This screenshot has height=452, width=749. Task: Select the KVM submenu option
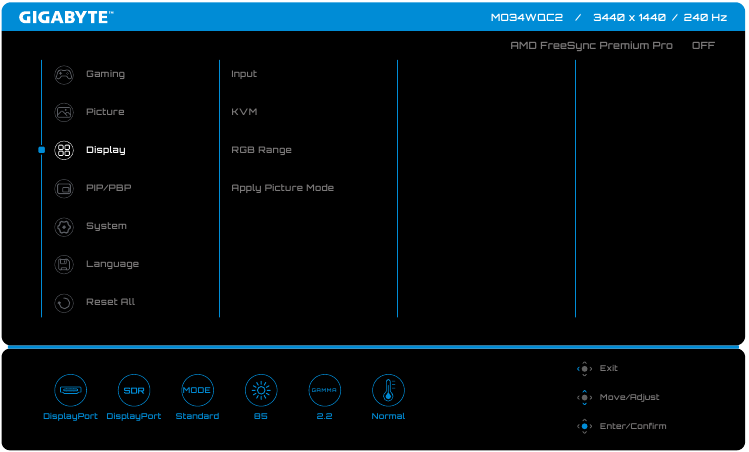(244, 112)
